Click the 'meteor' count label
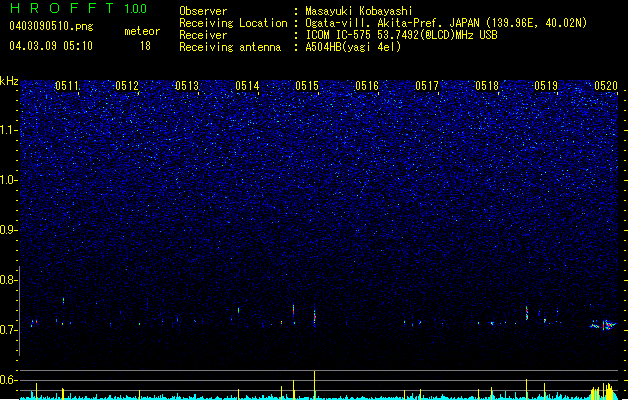 [x=142, y=31]
